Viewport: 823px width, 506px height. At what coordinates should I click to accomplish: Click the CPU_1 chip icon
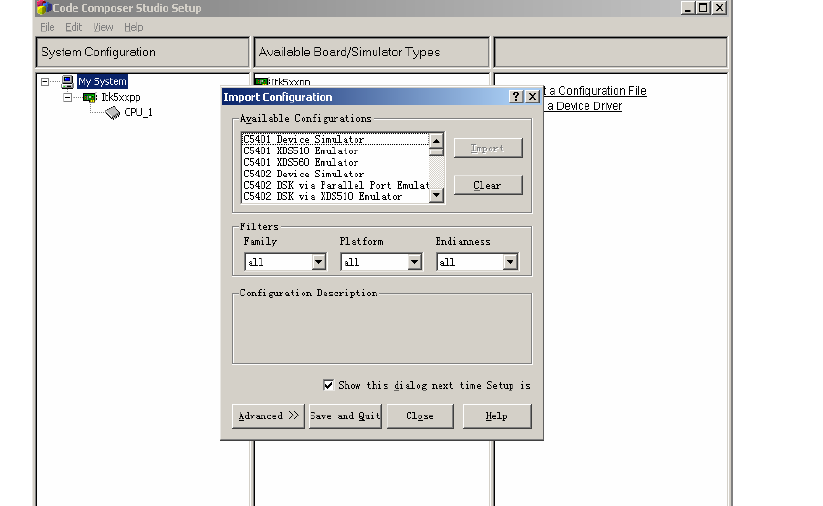pos(113,112)
